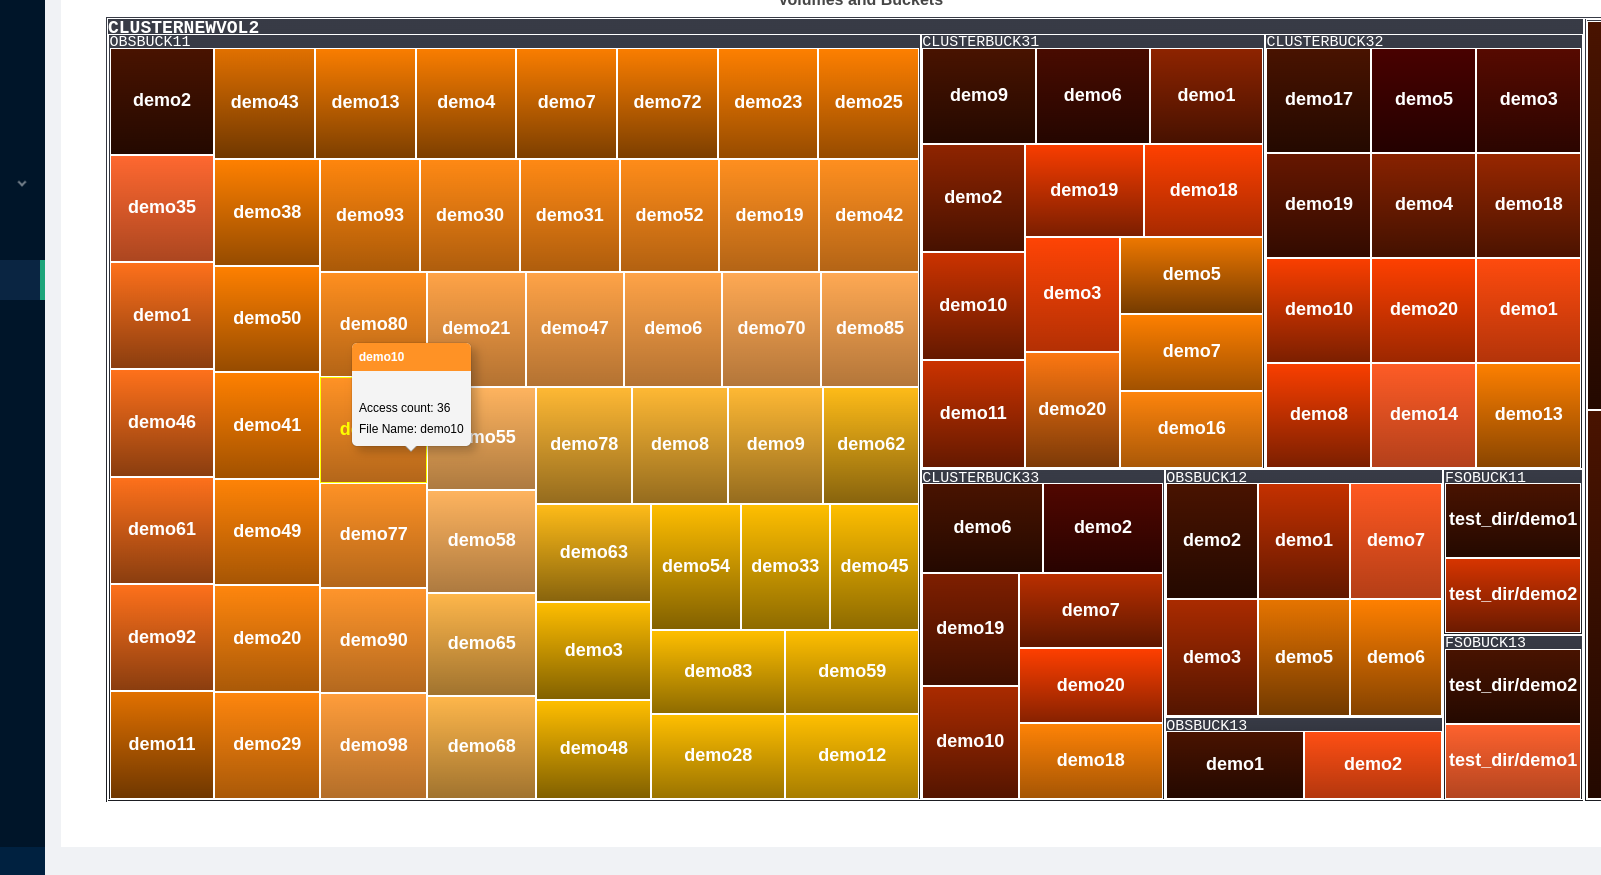Screen dimensions: 1601x875
Task: Select the demo16 tile in CLUSTERBUCK31
Action: point(1191,428)
